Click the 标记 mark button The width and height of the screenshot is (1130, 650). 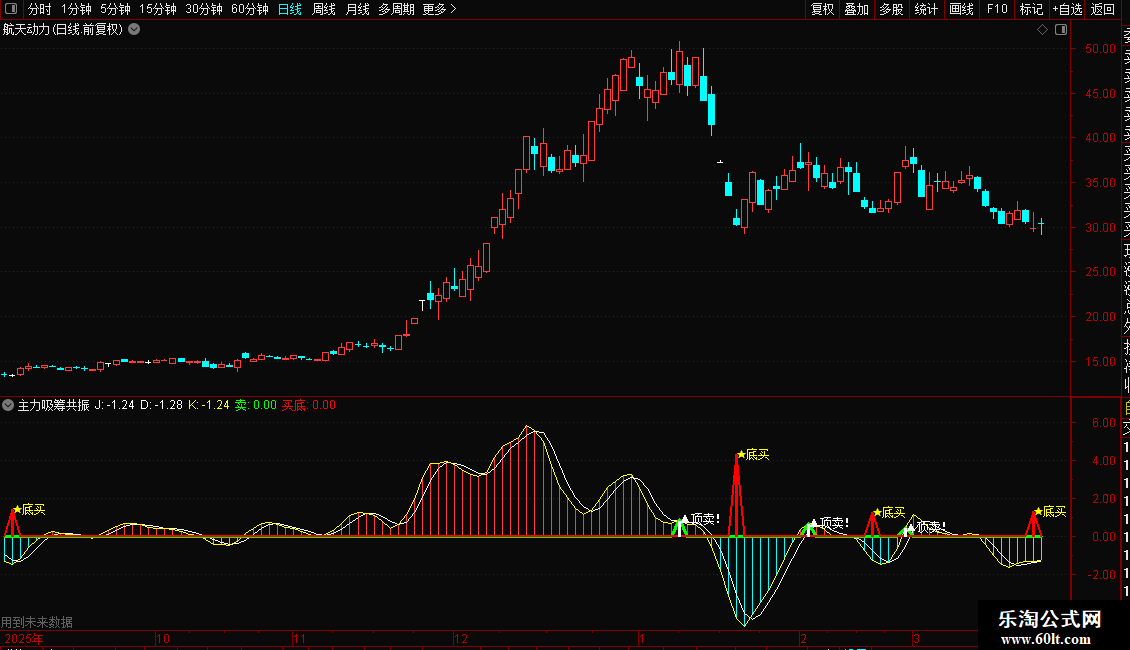1031,9
